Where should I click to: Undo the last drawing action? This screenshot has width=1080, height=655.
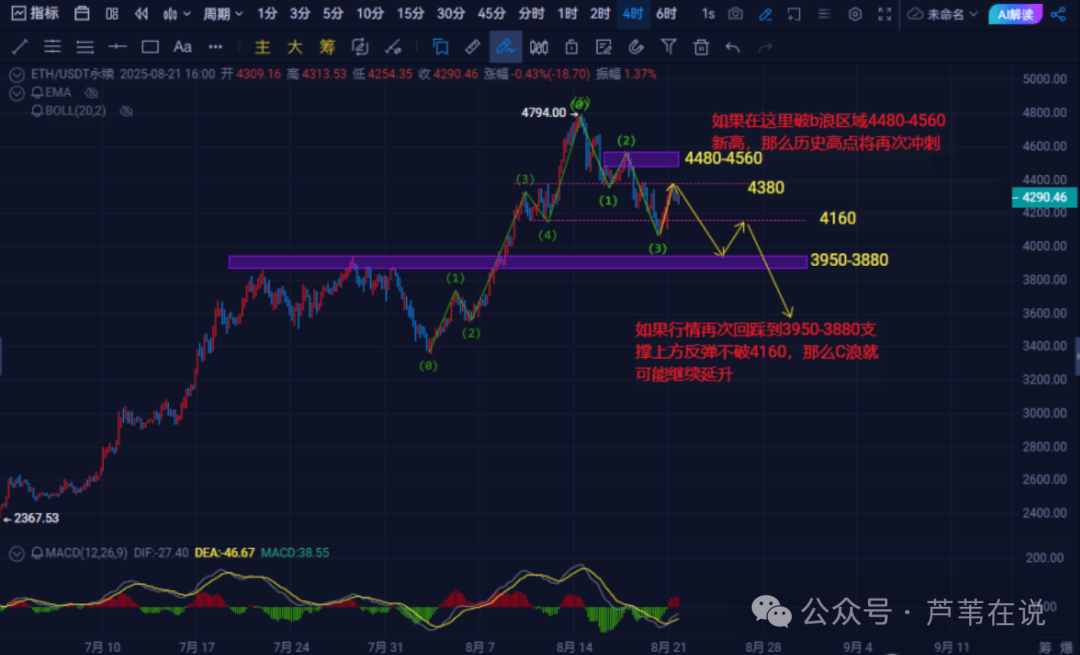tap(732, 47)
